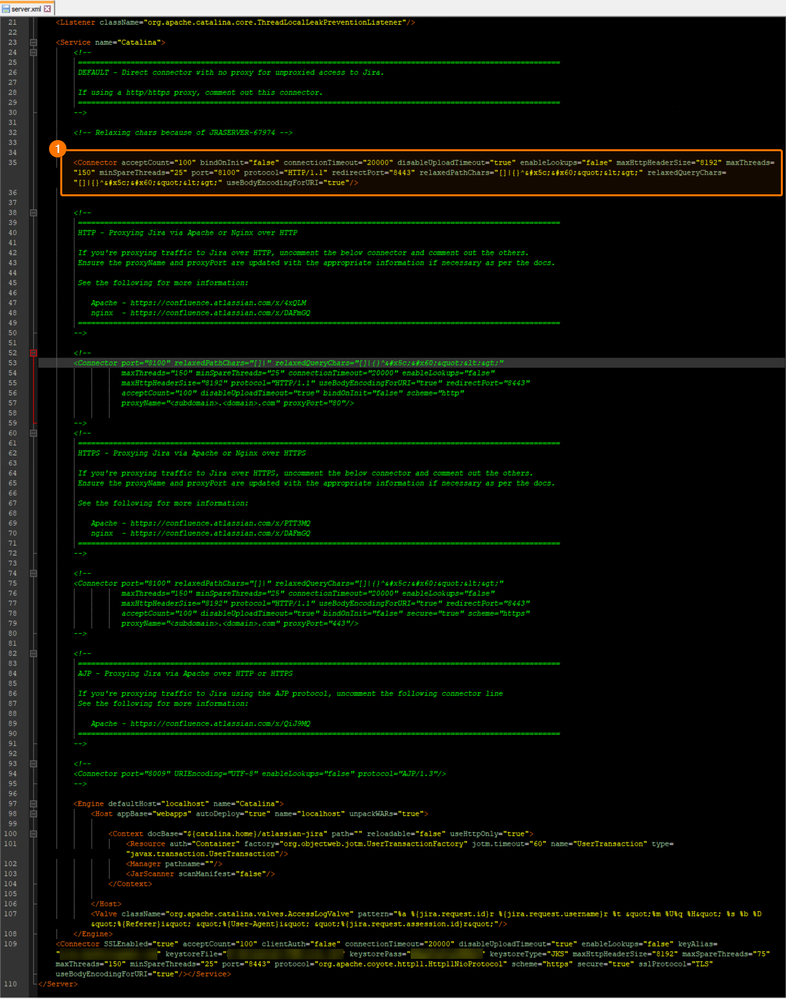786x999 pixels.
Task: Collapse the Context element fold at line 100
Action: 34,834
